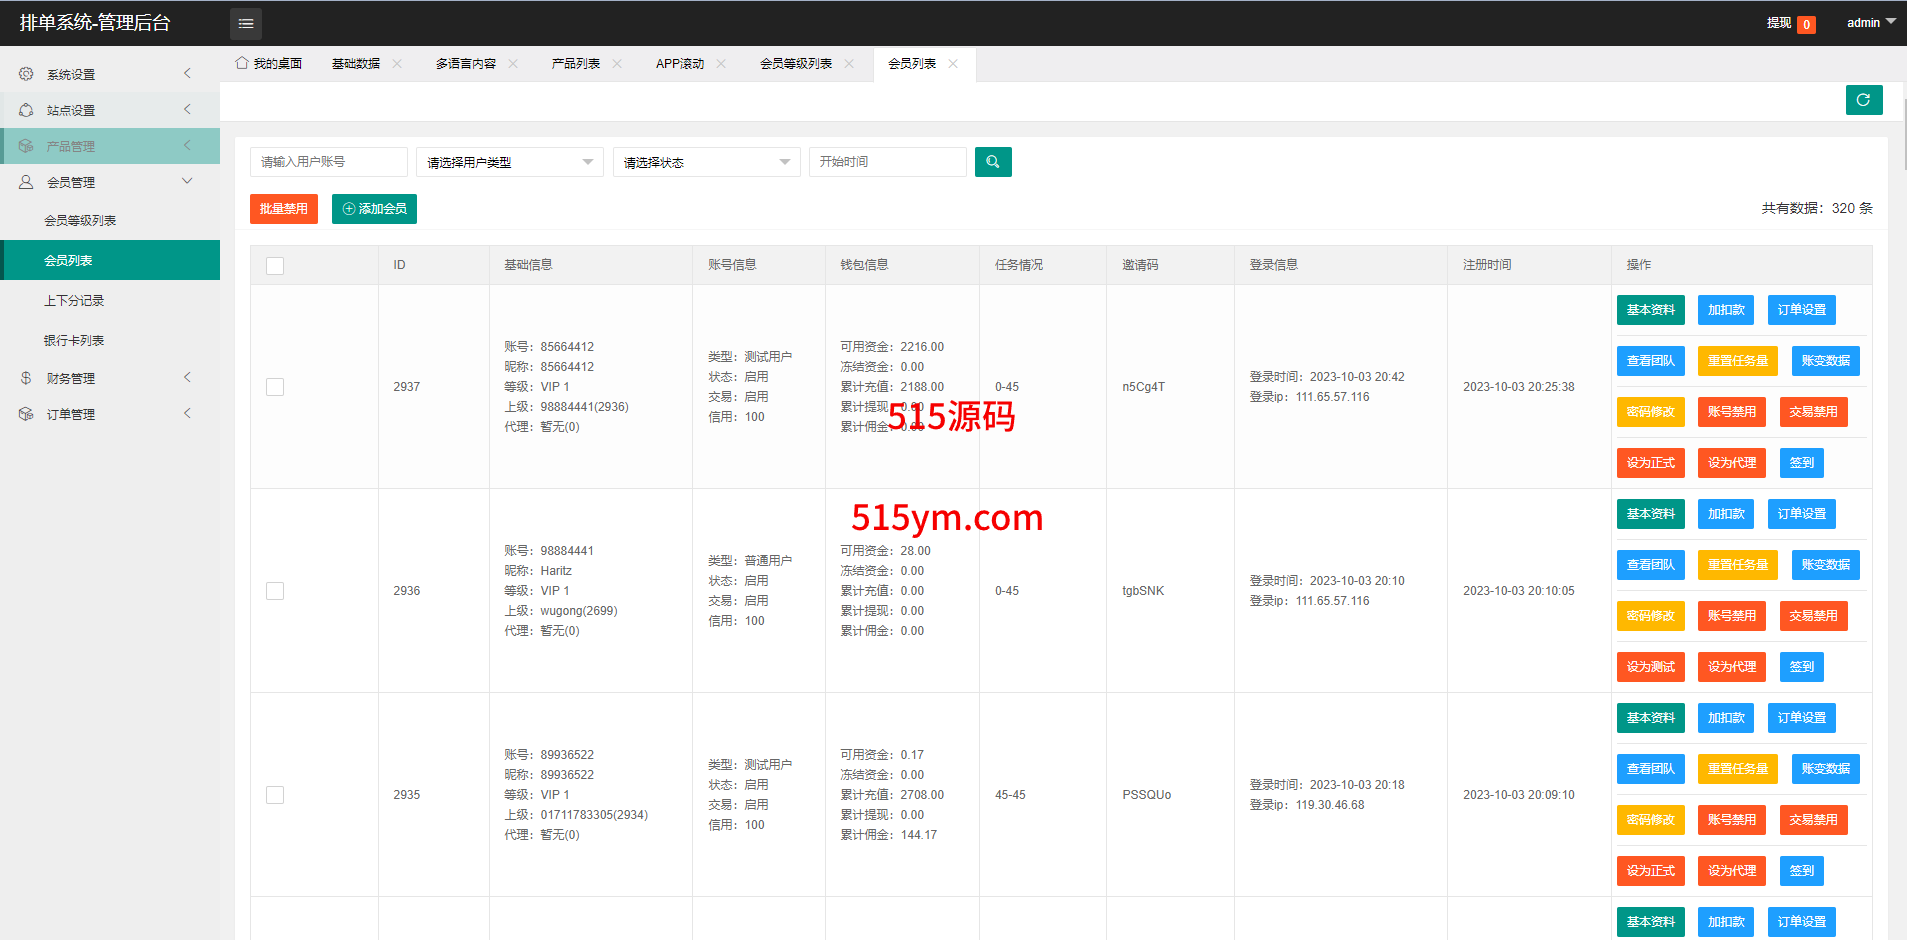Click the user icon beside 会员管理
This screenshot has height=940, width=1907.
pyautogui.click(x=26, y=182)
